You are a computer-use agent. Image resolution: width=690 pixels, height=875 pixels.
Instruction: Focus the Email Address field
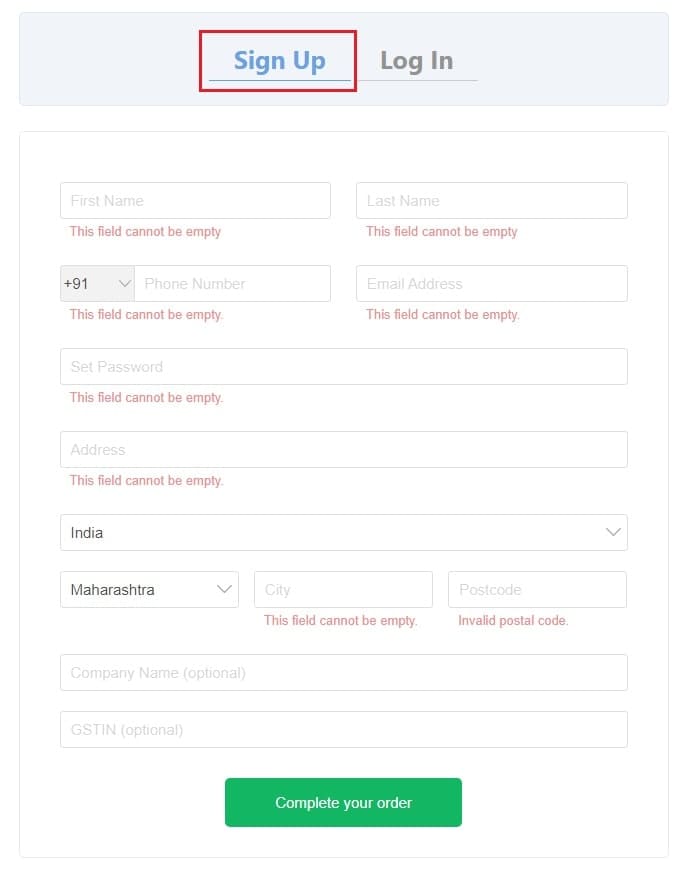point(492,283)
